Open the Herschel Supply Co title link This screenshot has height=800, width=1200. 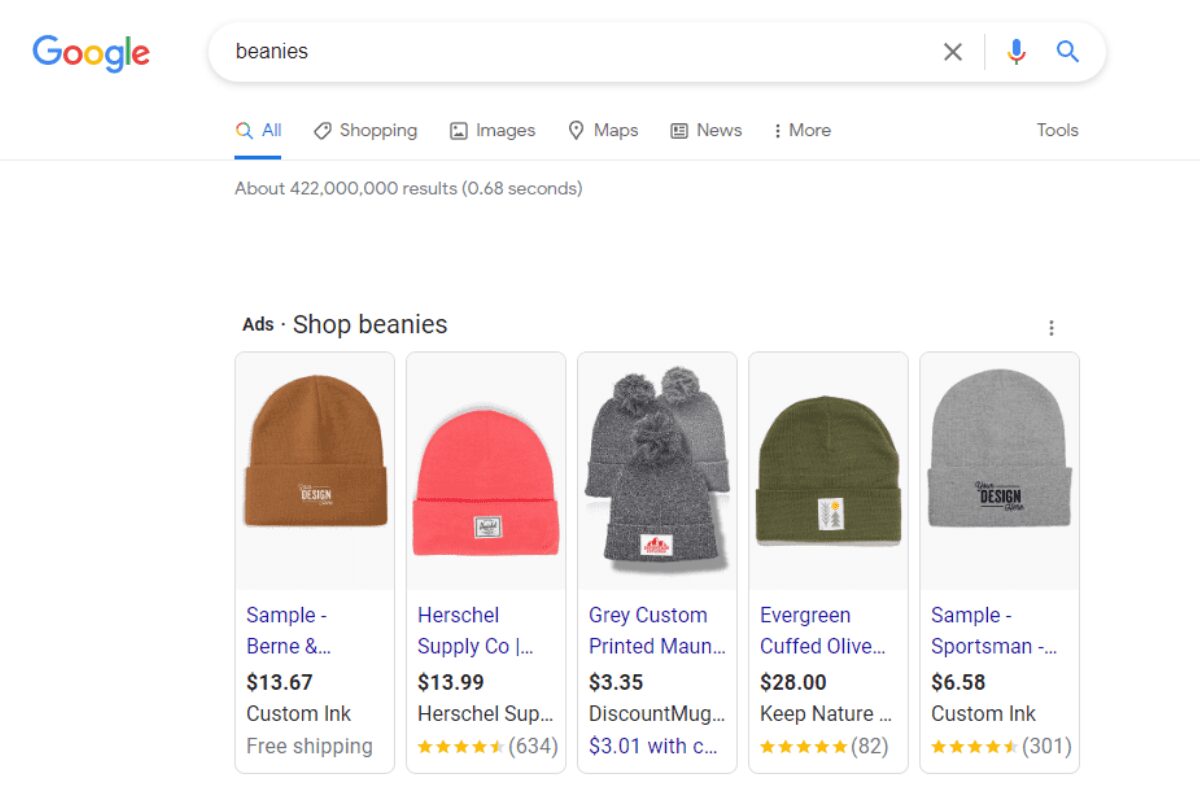pos(476,631)
